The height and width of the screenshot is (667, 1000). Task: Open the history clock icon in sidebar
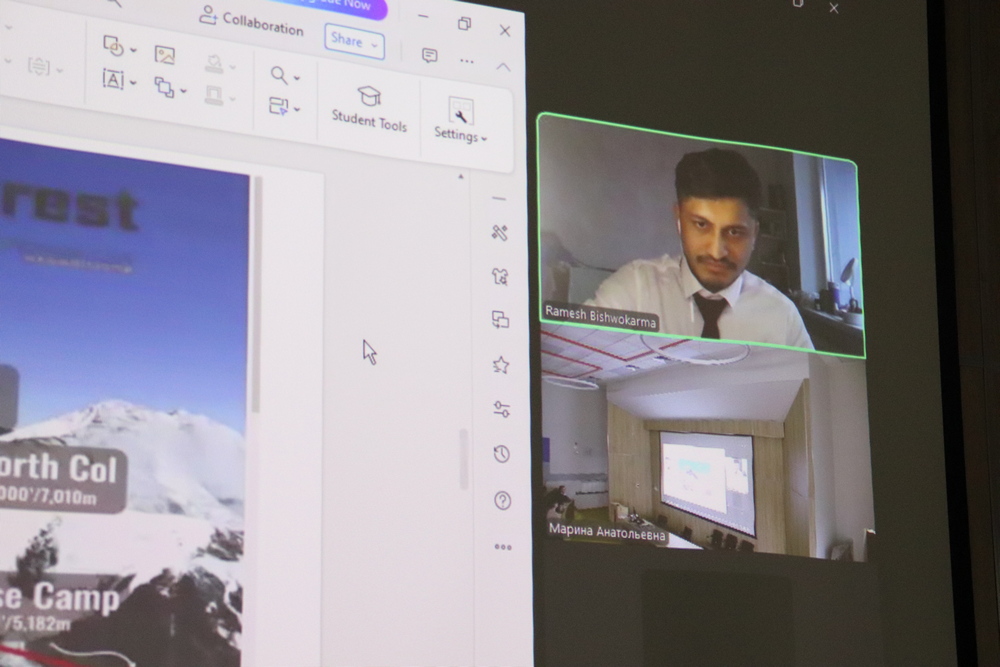click(x=502, y=454)
